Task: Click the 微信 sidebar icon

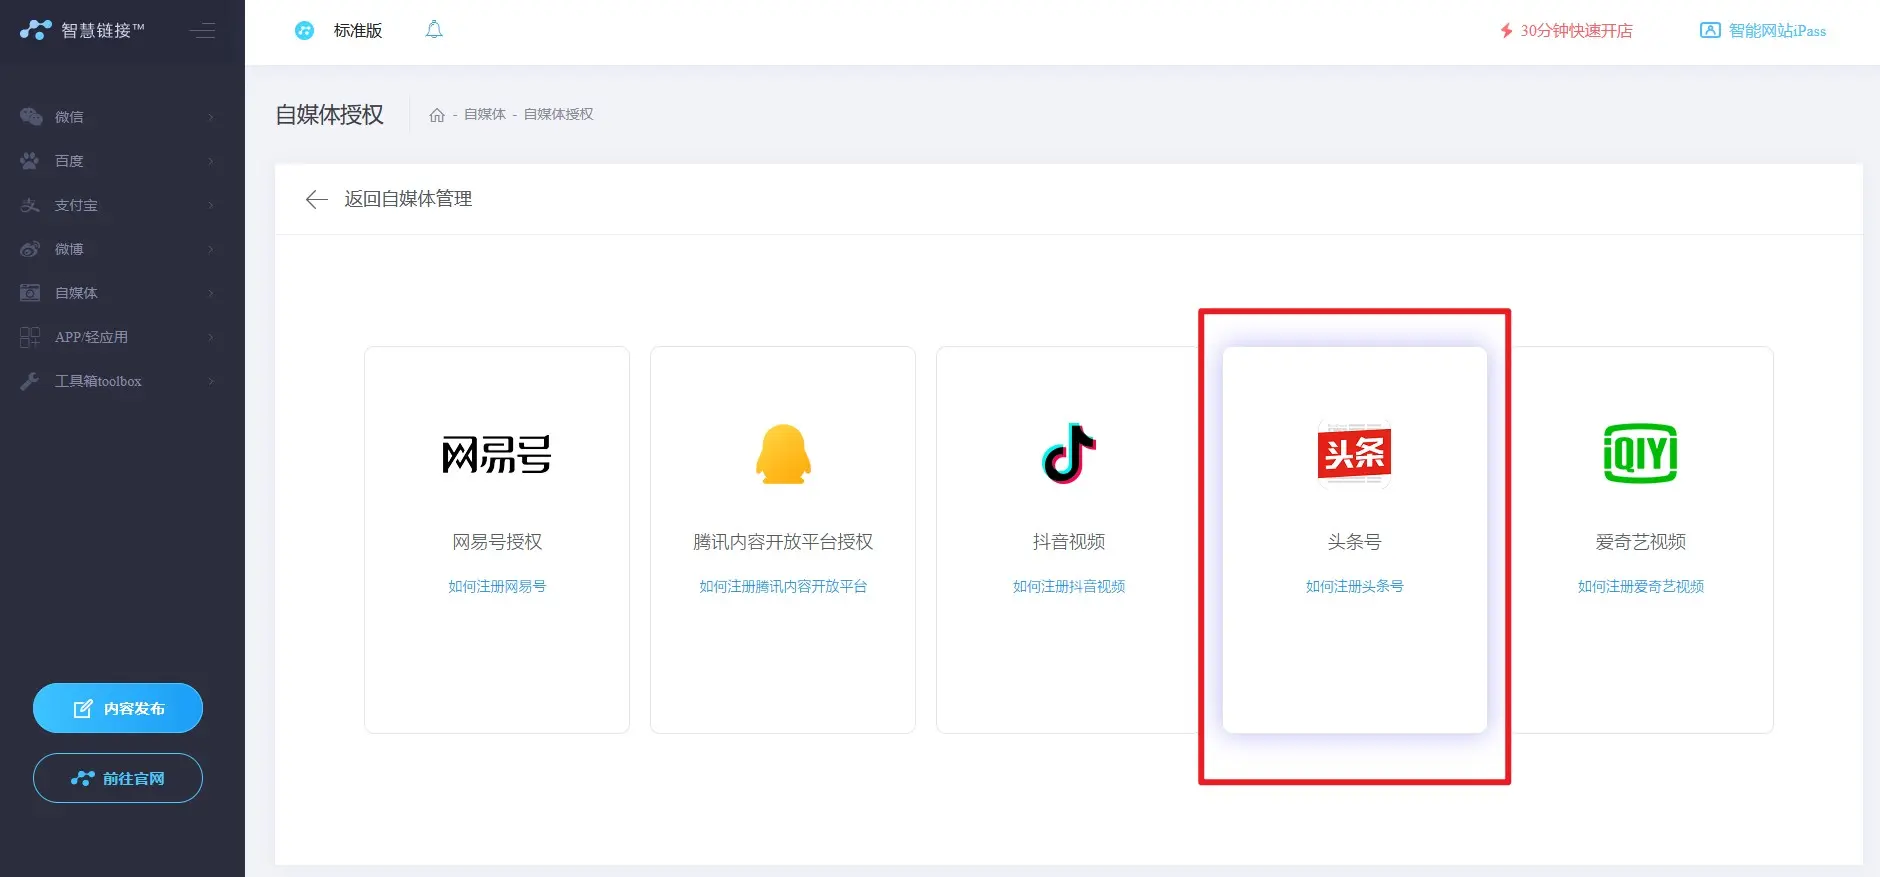Action: coord(31,117)
